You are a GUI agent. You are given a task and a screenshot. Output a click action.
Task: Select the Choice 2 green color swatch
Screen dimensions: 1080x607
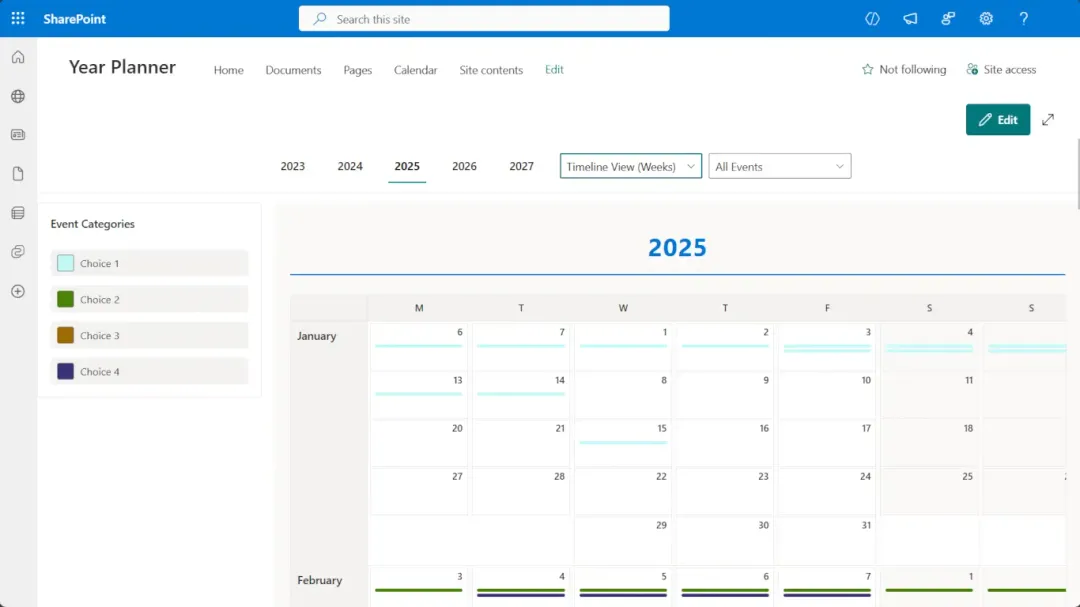click(x=66, y=299)
